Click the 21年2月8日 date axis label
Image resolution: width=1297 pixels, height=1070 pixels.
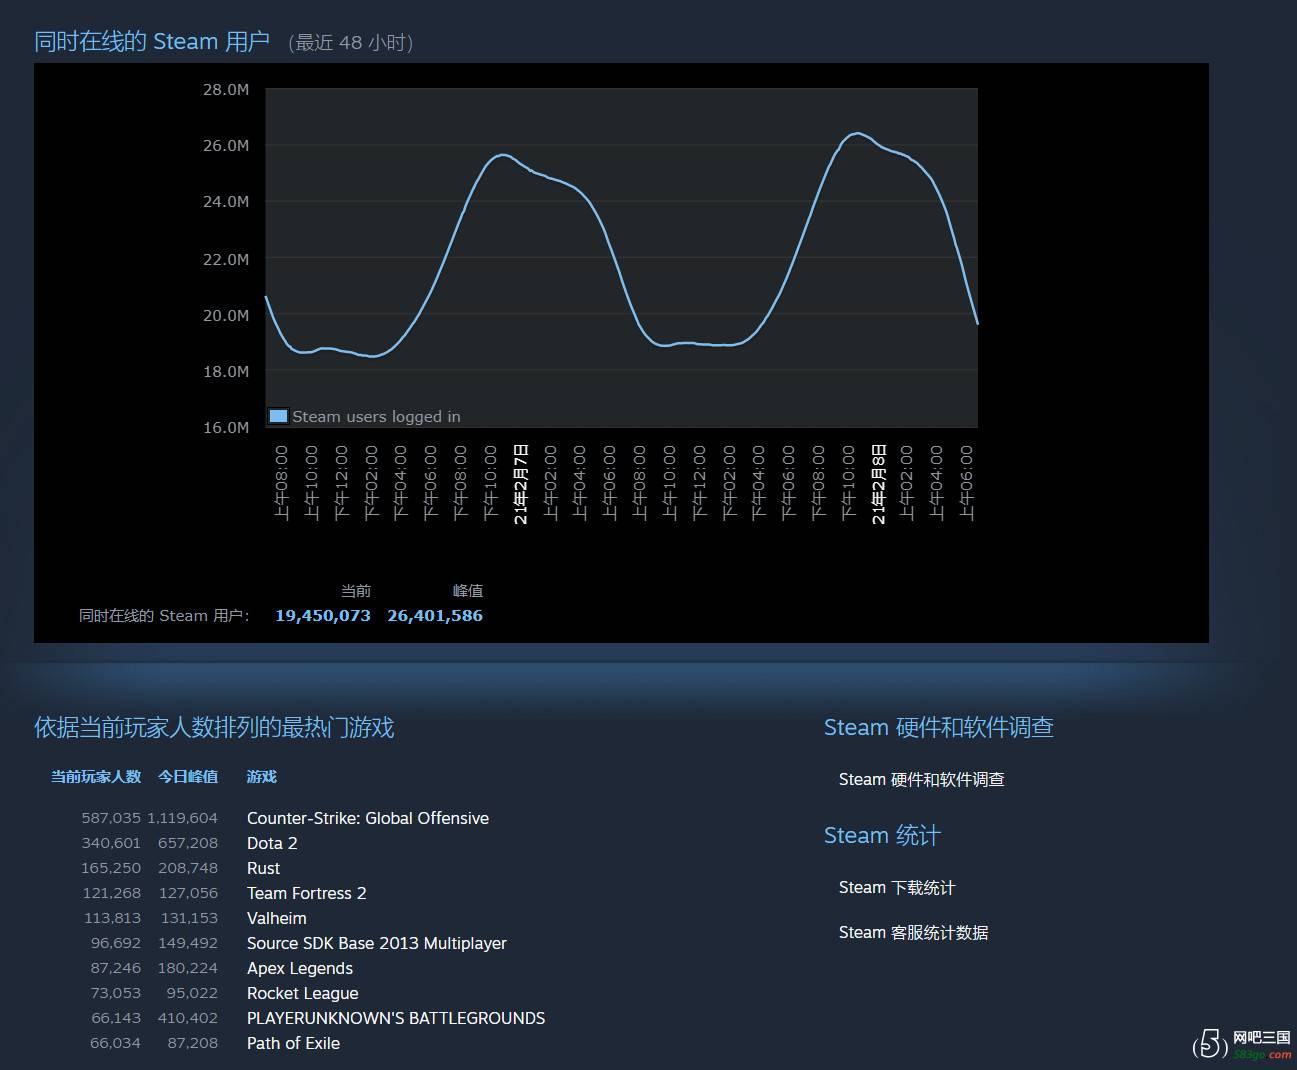pos(878,484)
